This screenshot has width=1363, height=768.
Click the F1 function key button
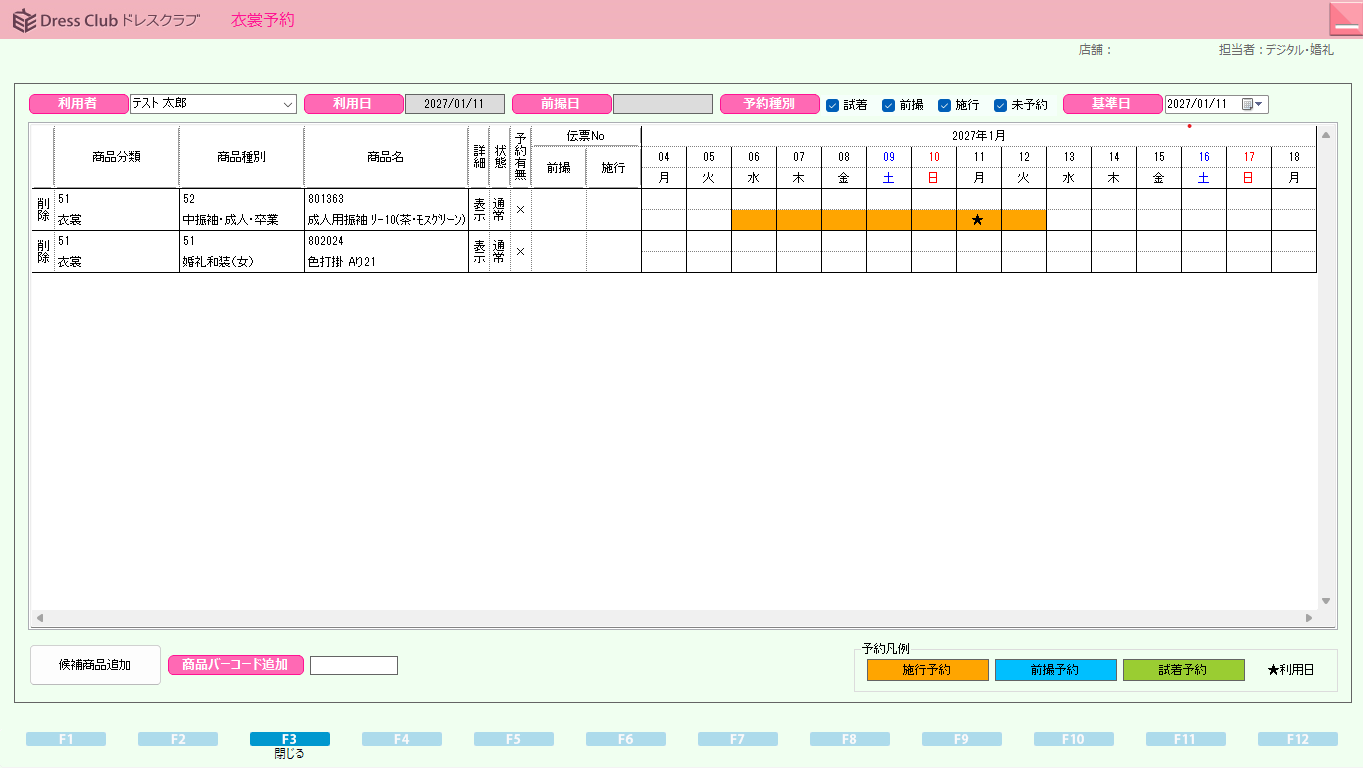pos(66,739)
